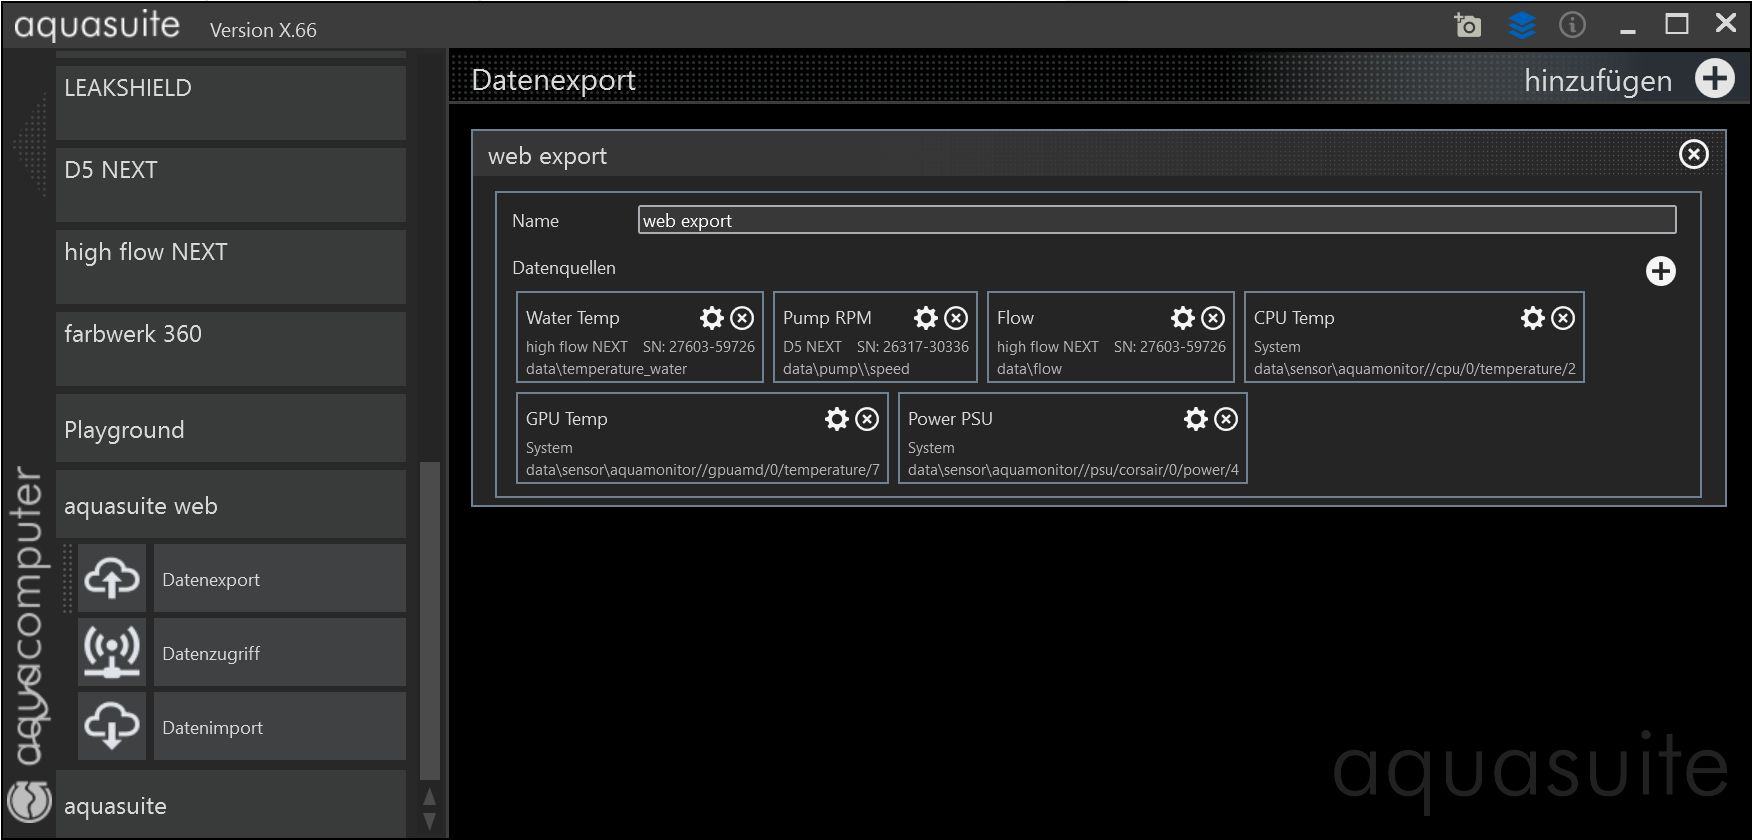Open the info icon in title bar

point(1572,25)
